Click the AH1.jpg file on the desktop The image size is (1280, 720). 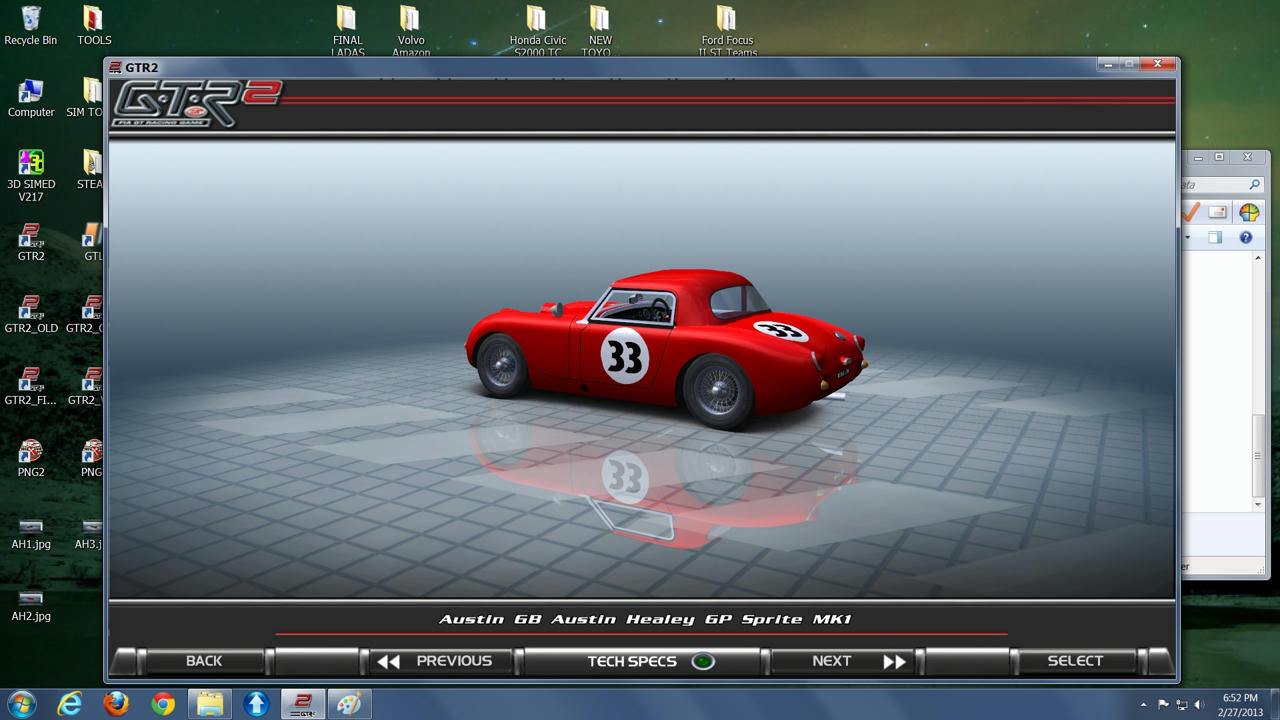tap(31, 532)
